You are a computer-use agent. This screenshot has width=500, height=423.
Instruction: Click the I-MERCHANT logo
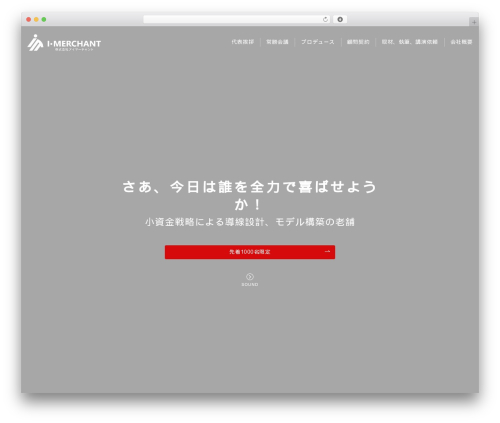(64, 43)
